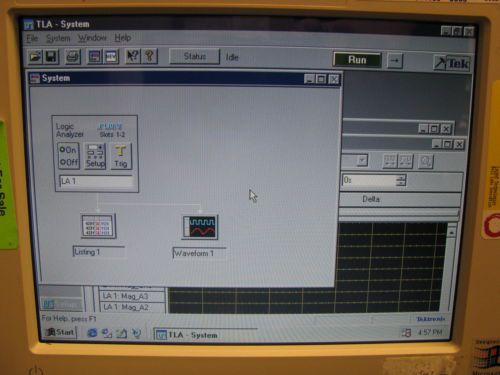Click the question mark help icon
The width and height of the screenshot is (500, 375).
tap(149, 56)
